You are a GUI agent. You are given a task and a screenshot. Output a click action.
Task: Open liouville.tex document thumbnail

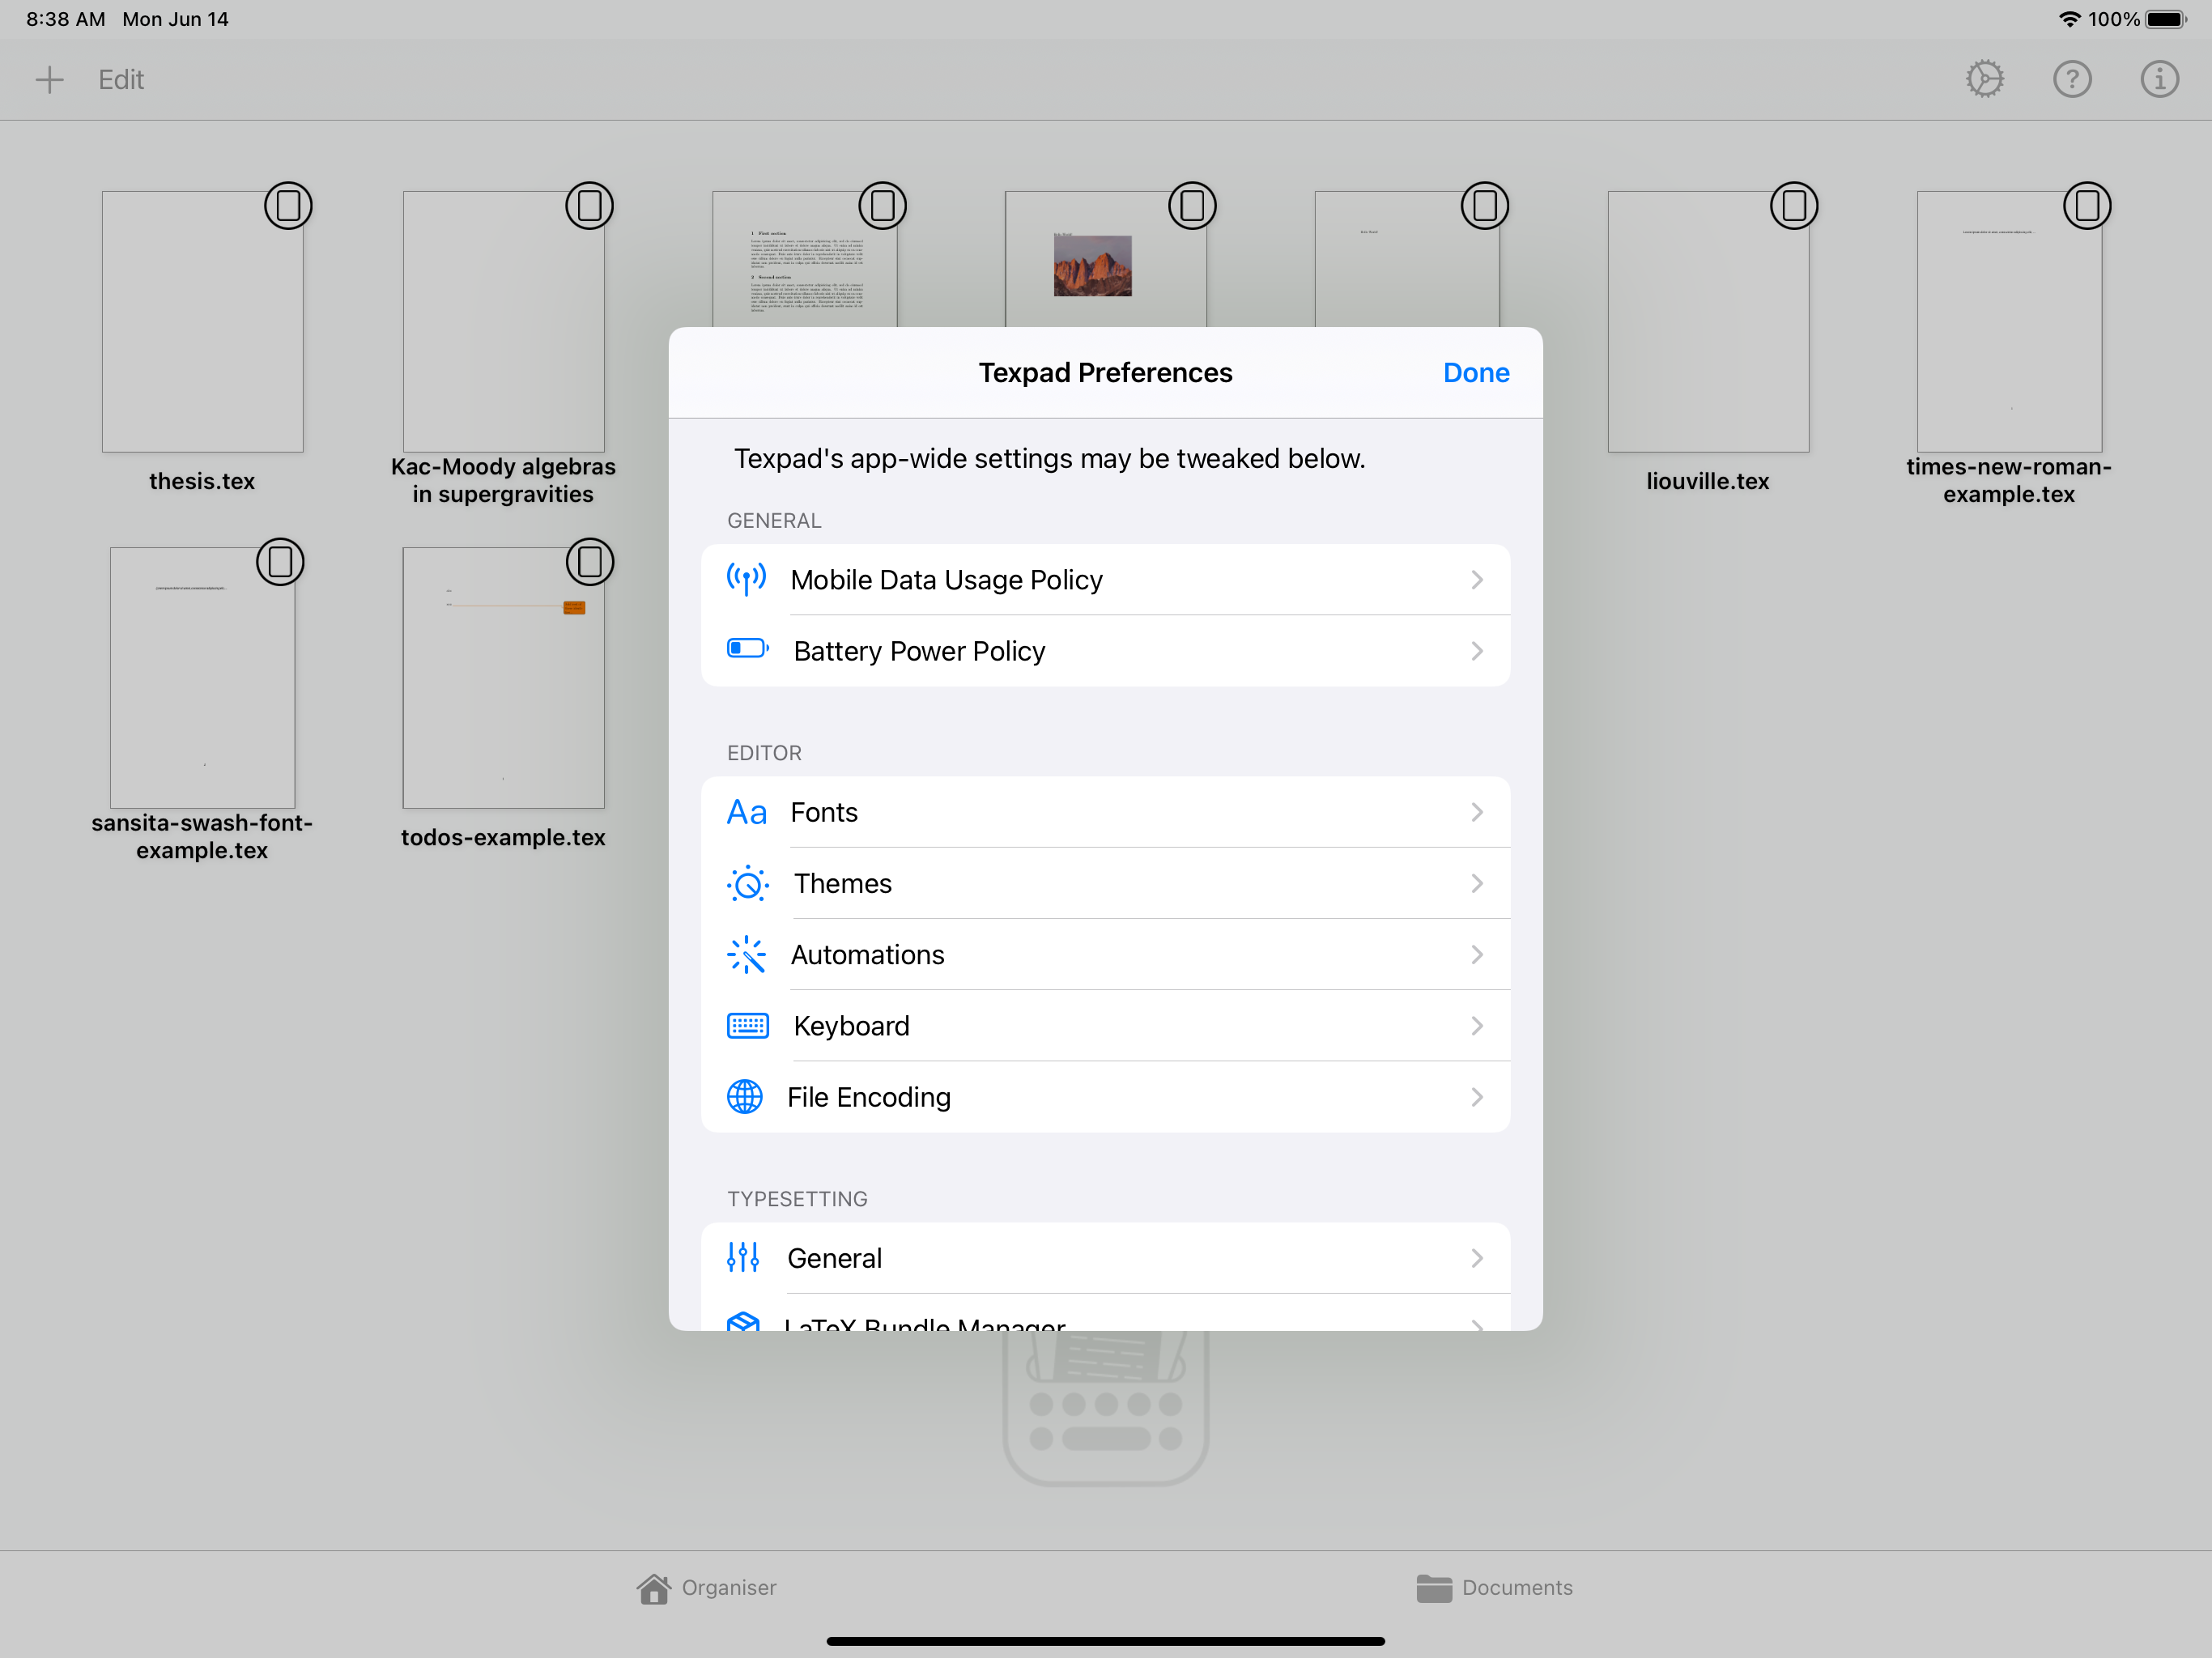[x=1708, y=322]
